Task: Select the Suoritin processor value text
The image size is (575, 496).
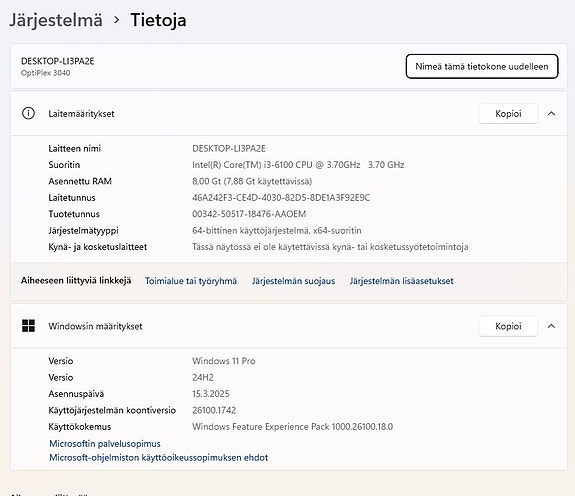Action: pyautogui.click(x=298, y=165)
